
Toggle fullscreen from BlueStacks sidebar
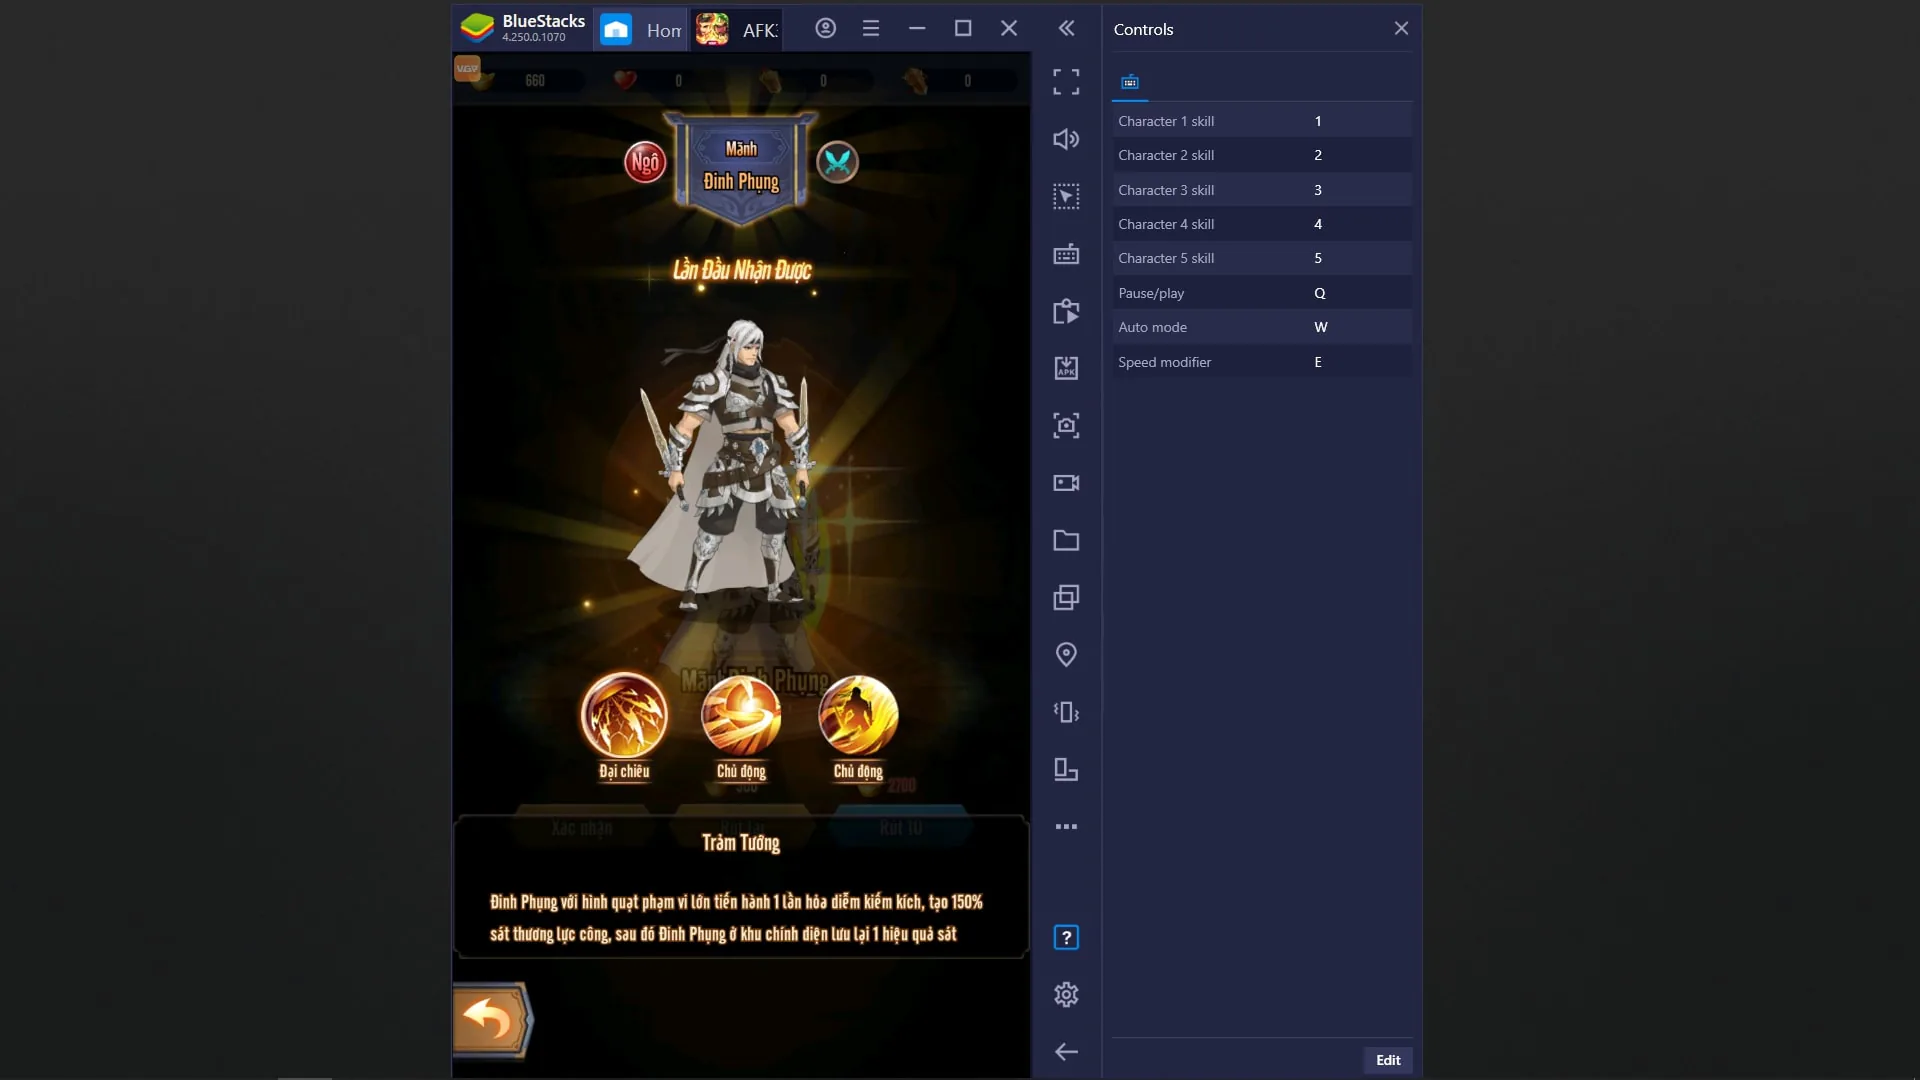(x=1066, y=82)
